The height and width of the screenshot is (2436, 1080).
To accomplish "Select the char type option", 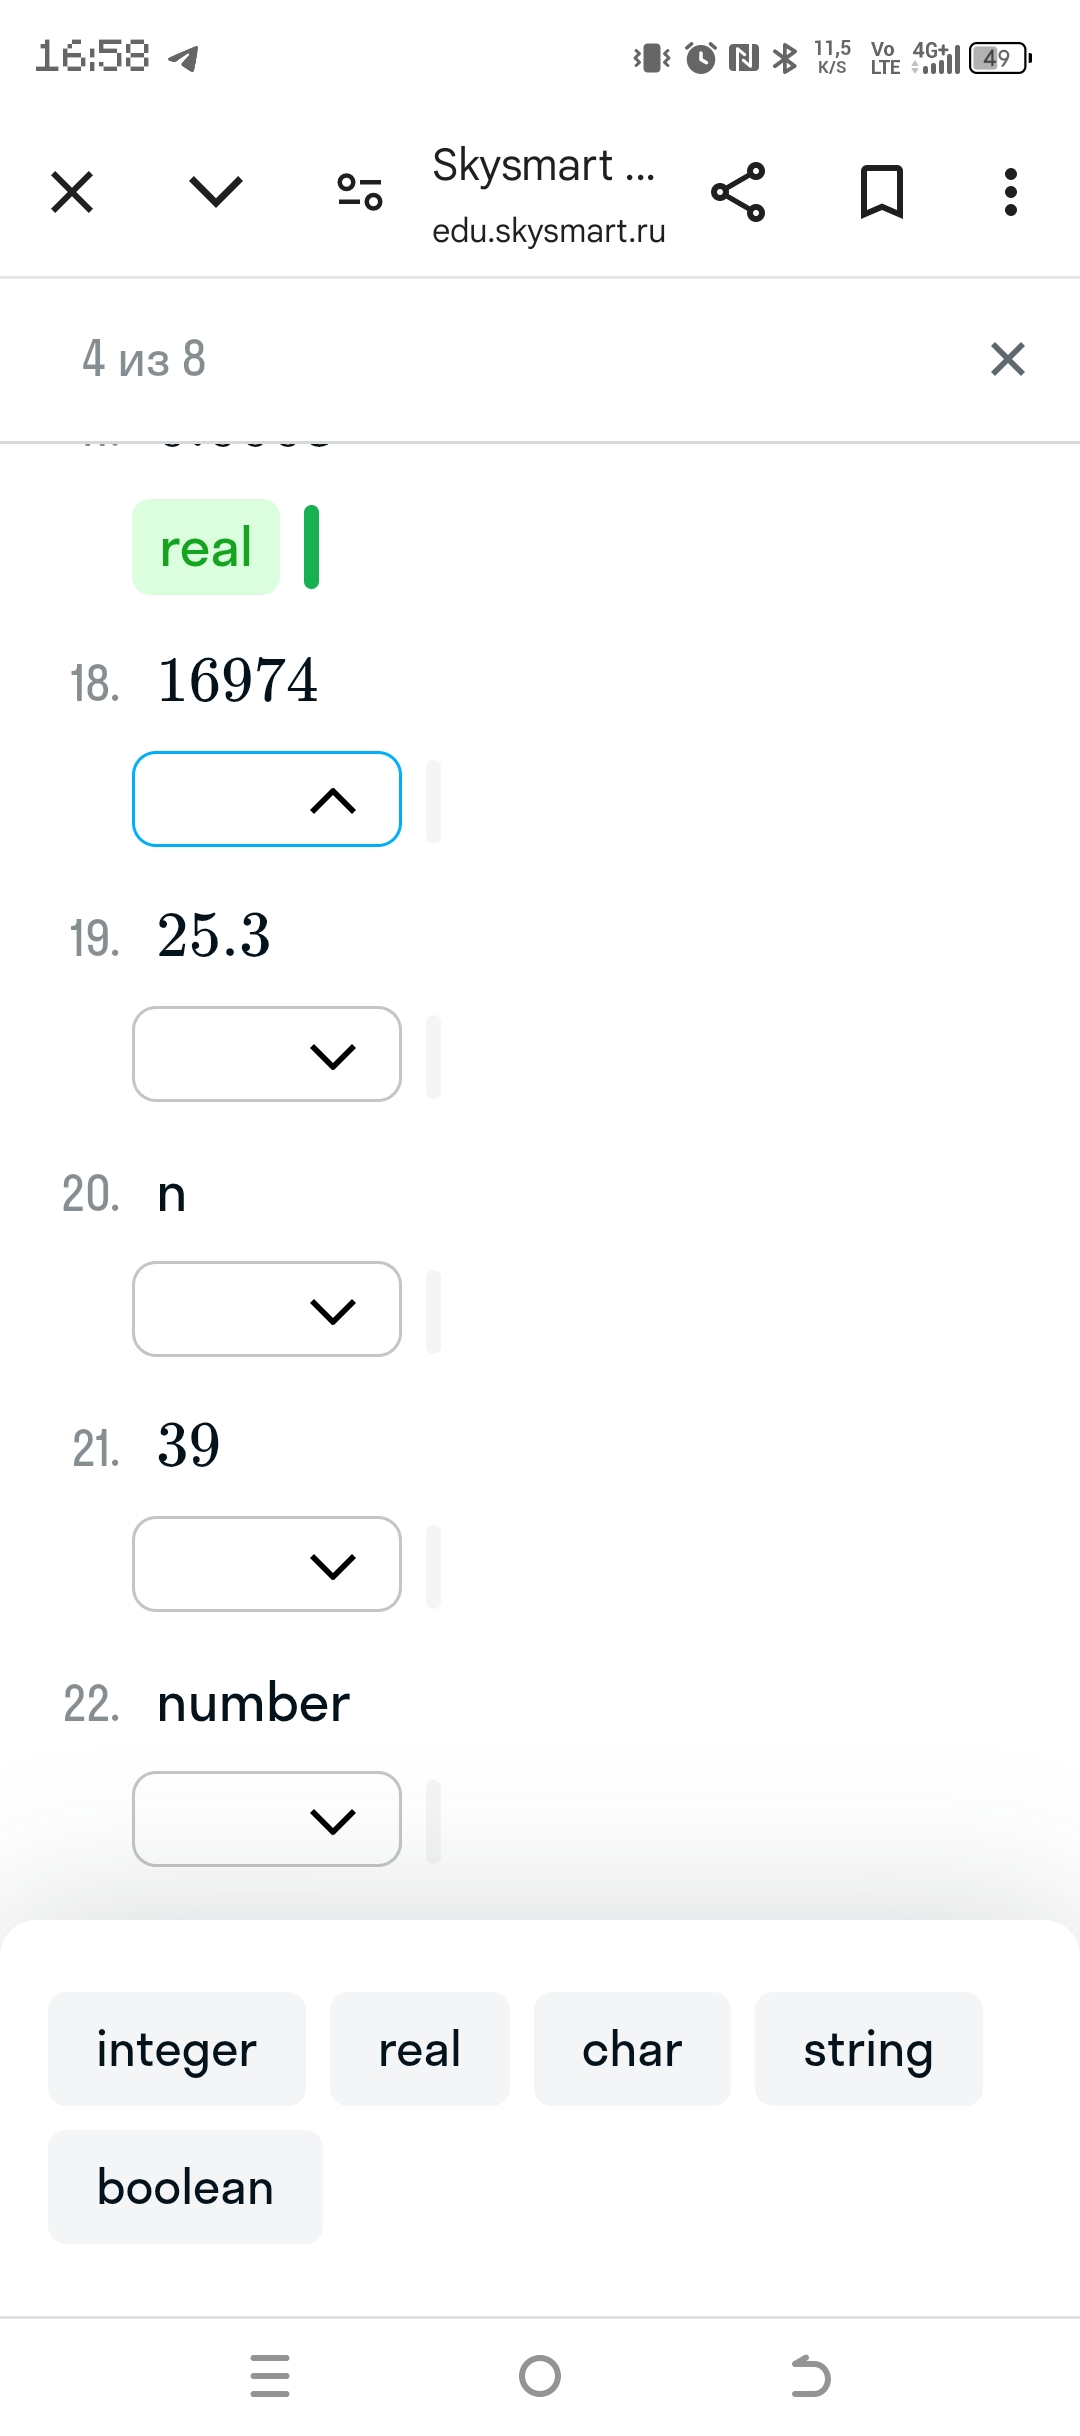I will [632, 2049].
